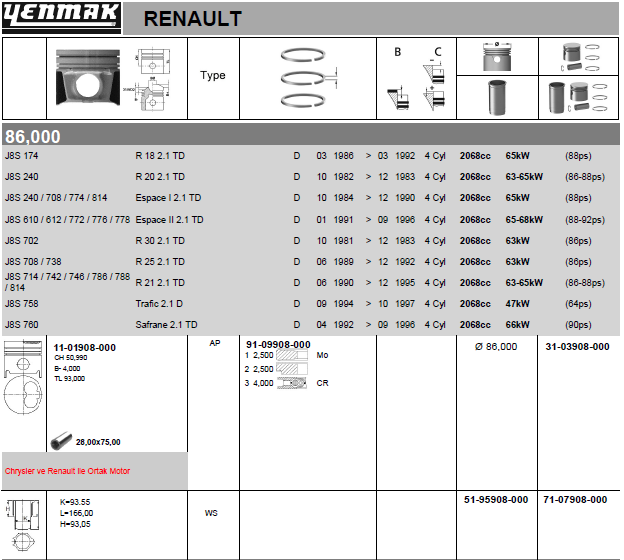The width and height of the screenshot is (624, 560).
Task: Click the piston with rings and pin icon
Action: [x=577, y=57]
